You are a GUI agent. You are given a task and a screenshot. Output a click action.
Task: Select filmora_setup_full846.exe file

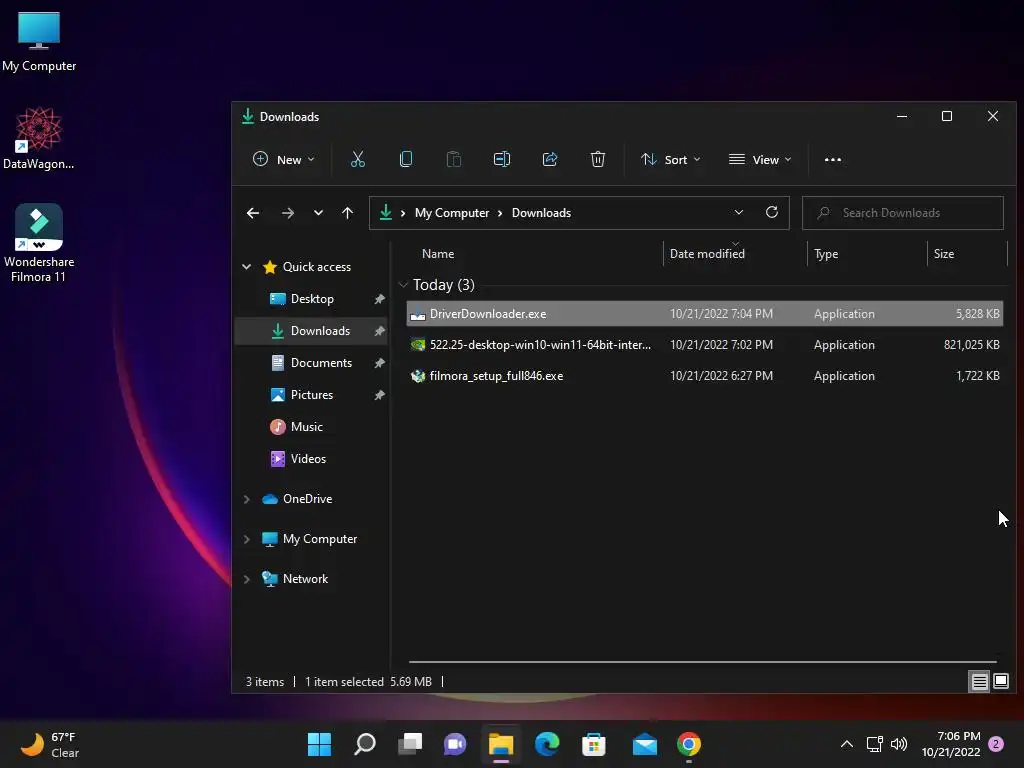(705, 376)
